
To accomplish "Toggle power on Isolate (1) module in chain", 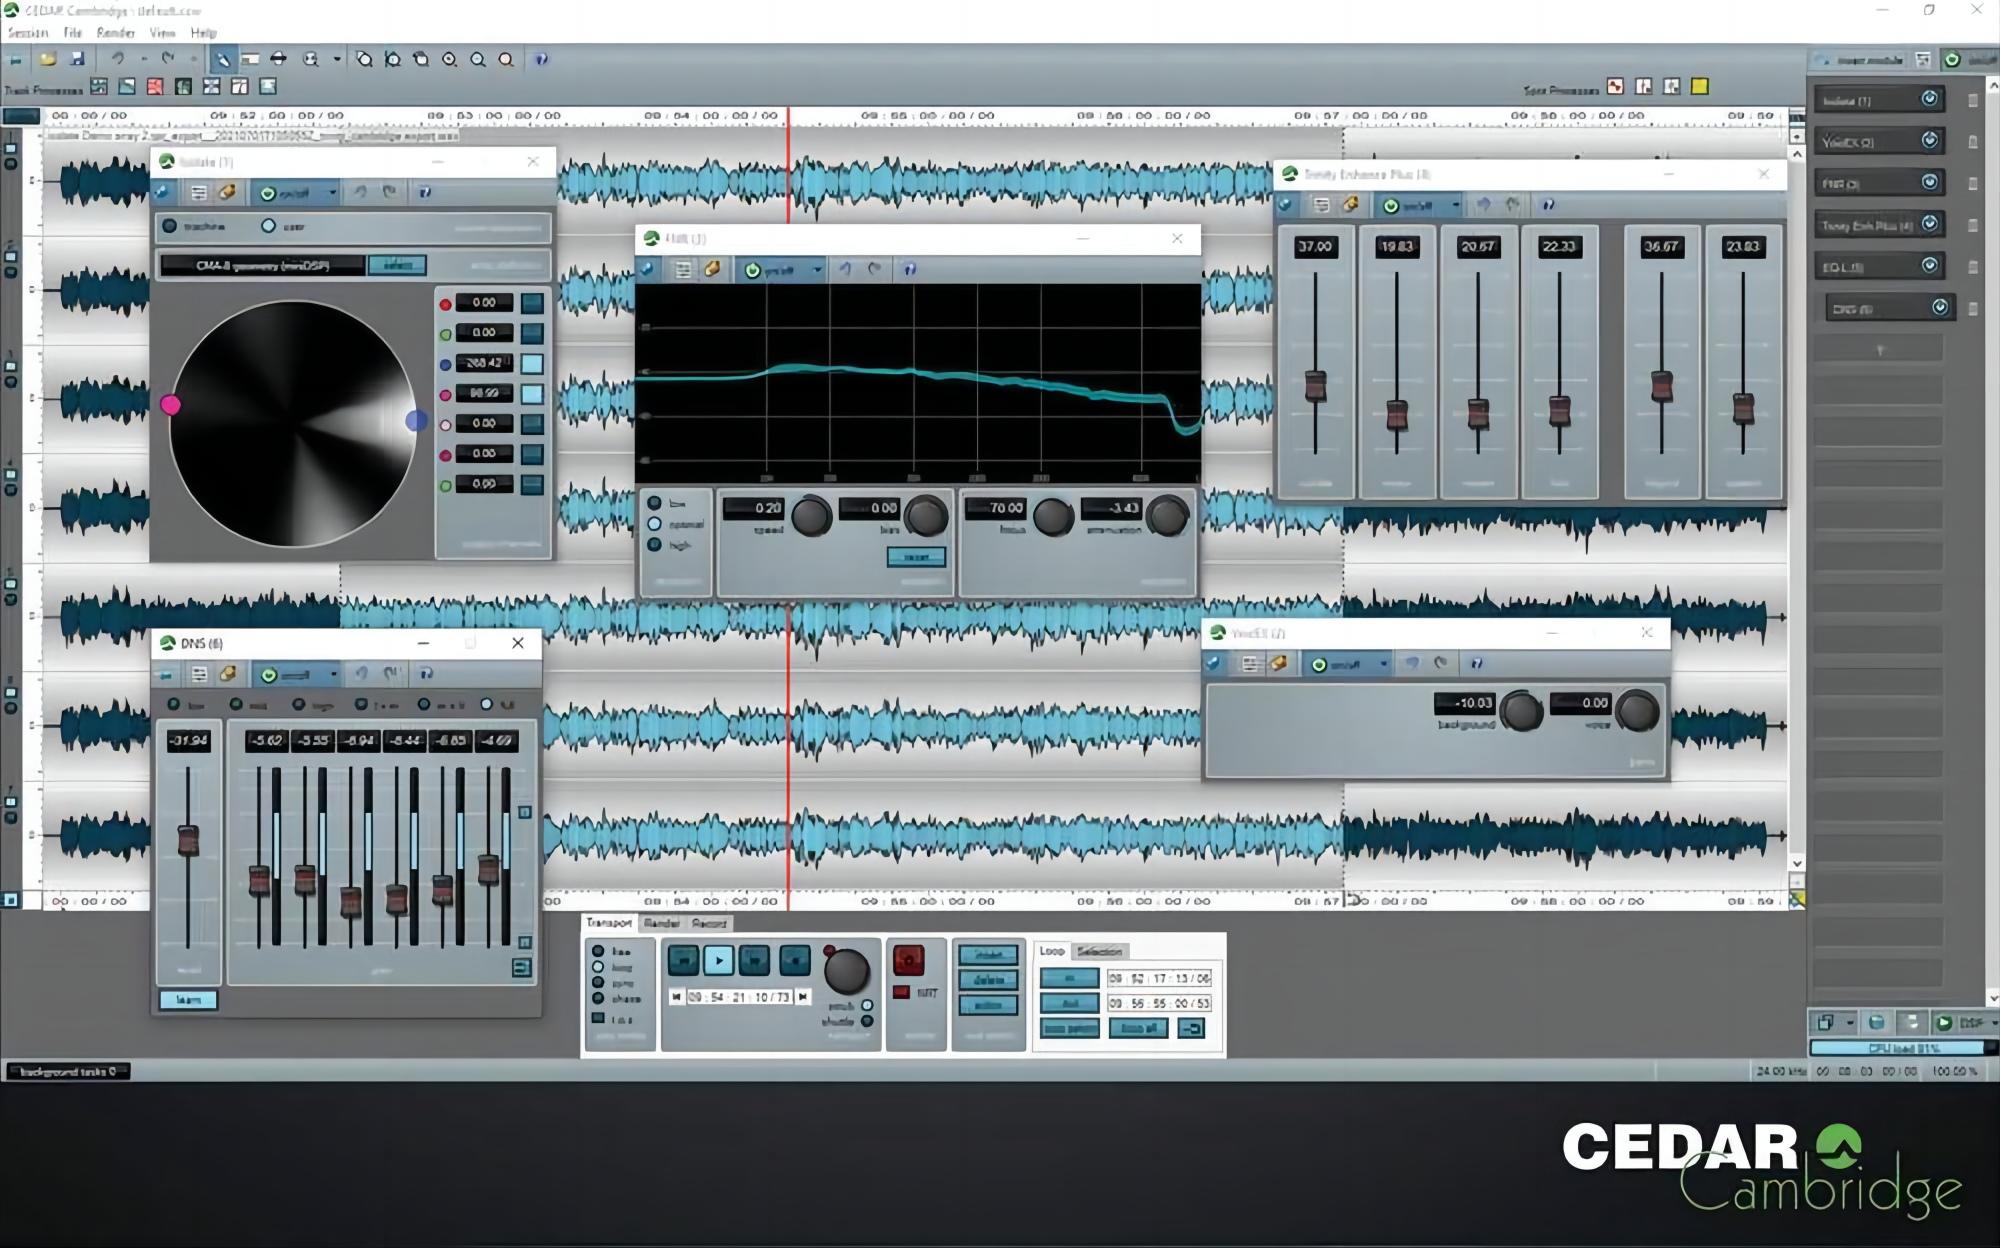I will (x=1930, y=98).
